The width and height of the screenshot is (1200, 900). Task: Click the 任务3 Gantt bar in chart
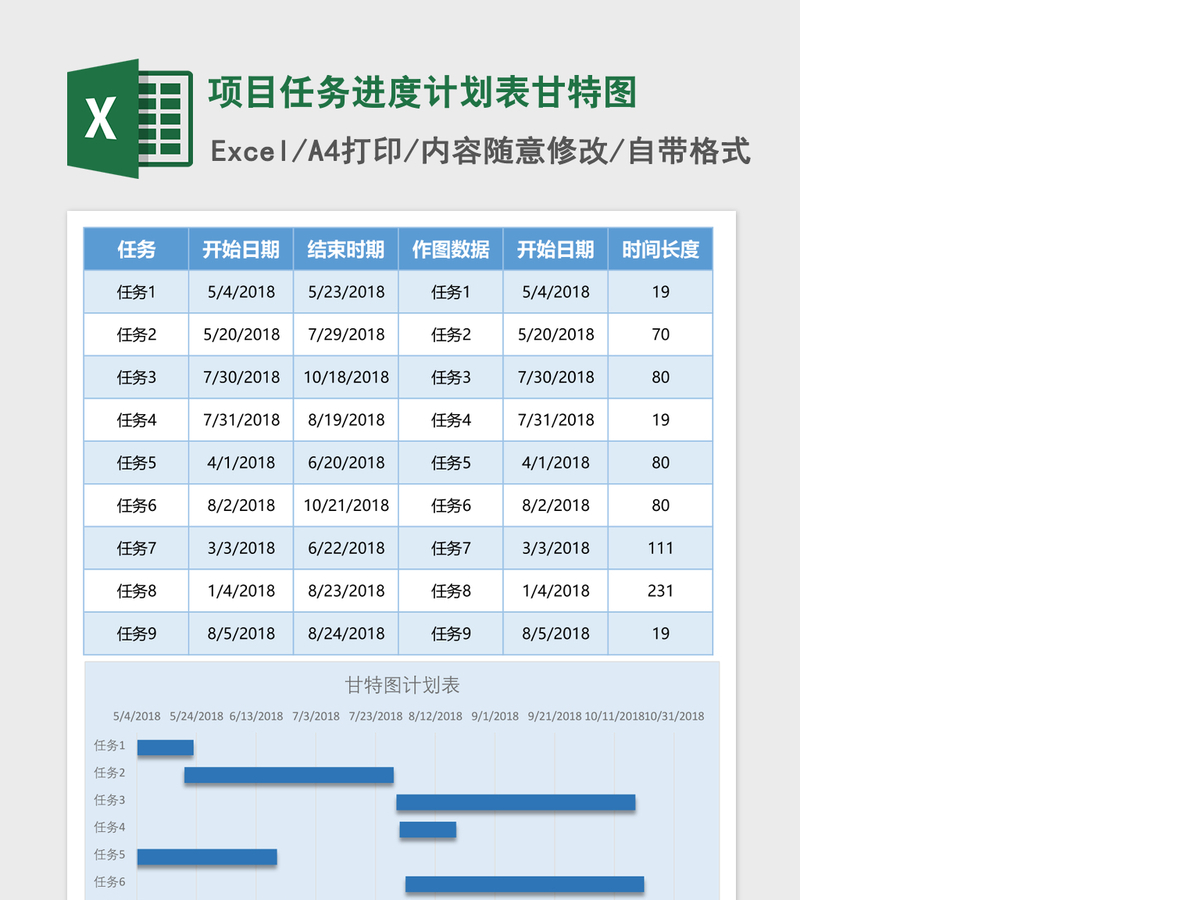(x=516, y=802)
